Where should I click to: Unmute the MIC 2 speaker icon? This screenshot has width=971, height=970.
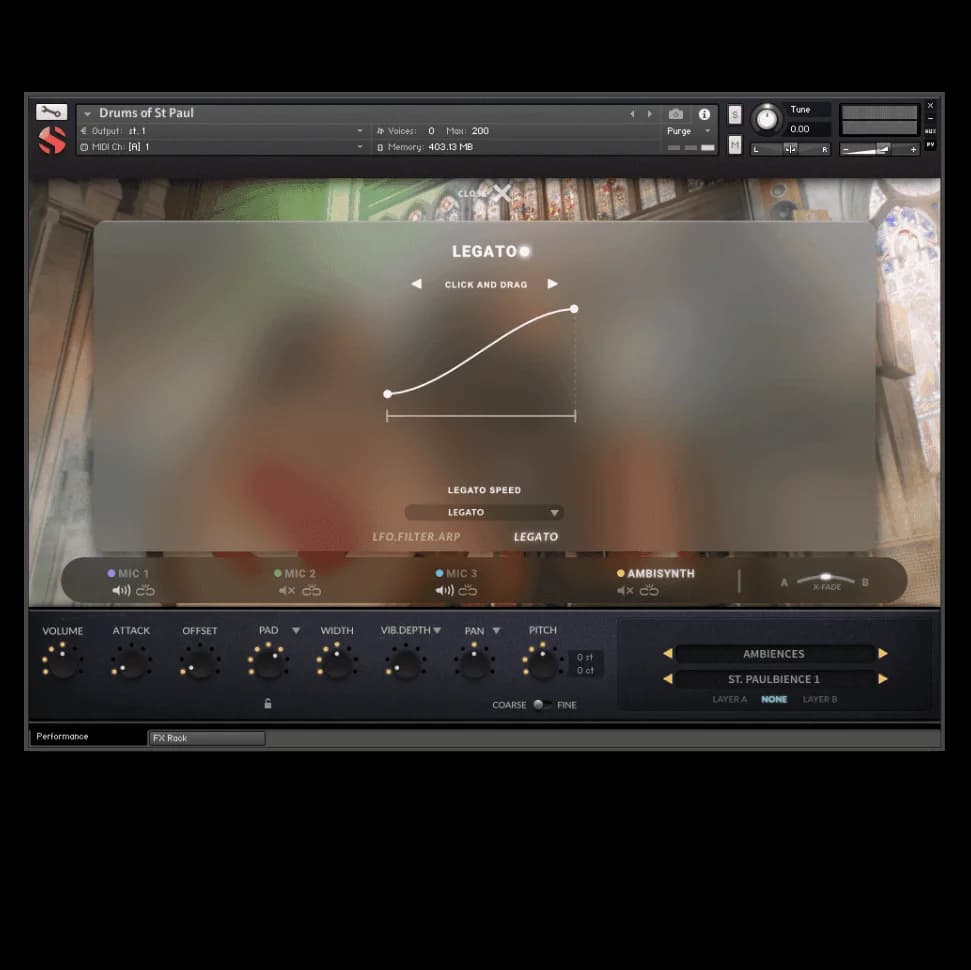coord(287,591)
